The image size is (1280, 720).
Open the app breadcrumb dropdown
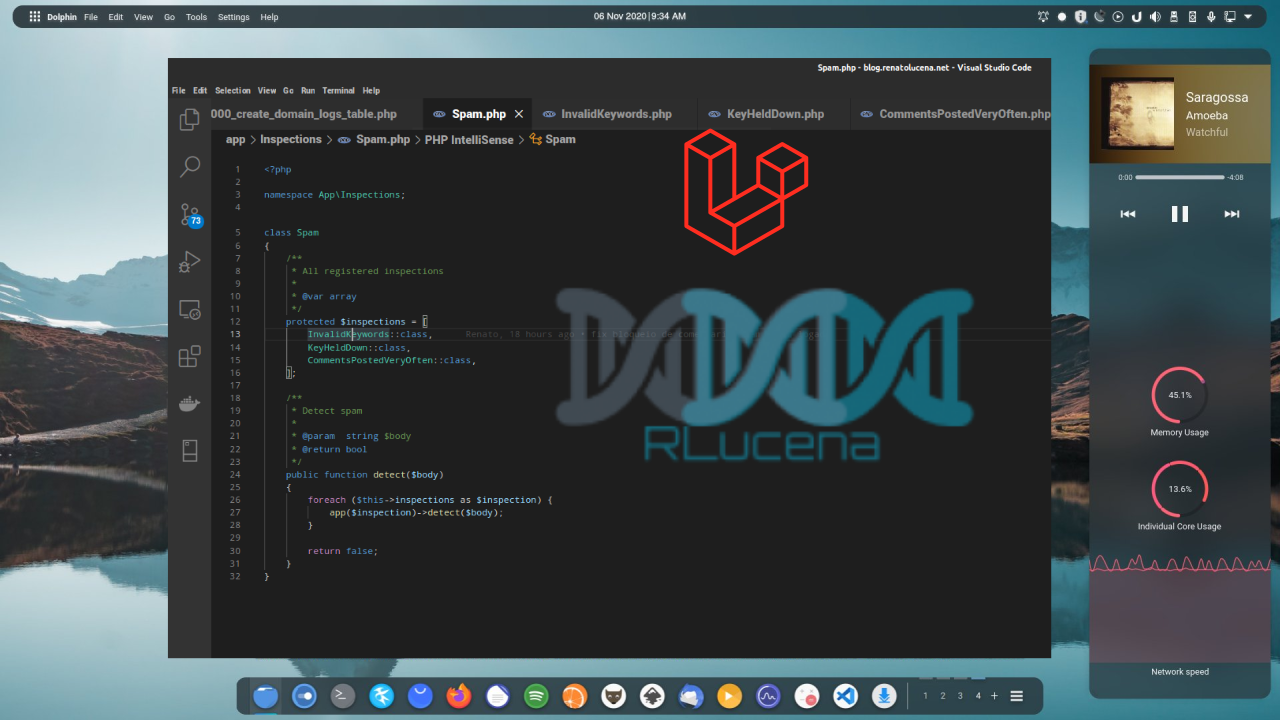pyautogui.click(x=235, y=140)
